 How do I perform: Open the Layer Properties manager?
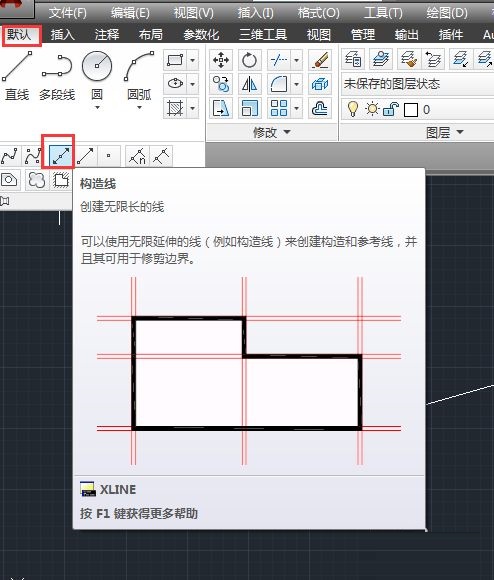point(353,59)
